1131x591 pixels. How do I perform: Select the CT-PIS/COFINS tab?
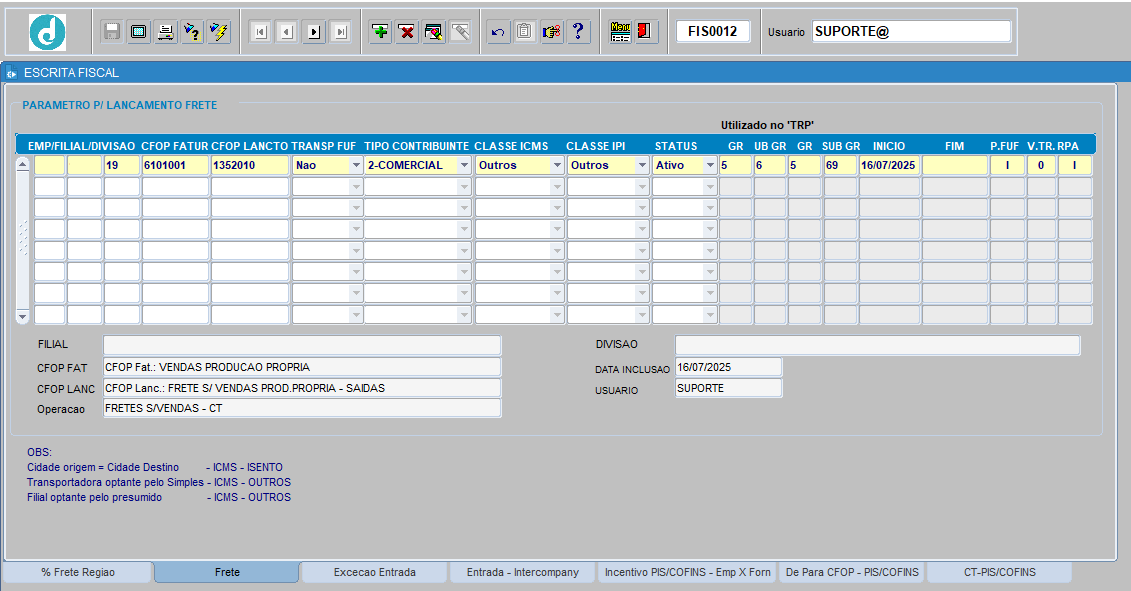pyautogui.click(x=999, y=572)
